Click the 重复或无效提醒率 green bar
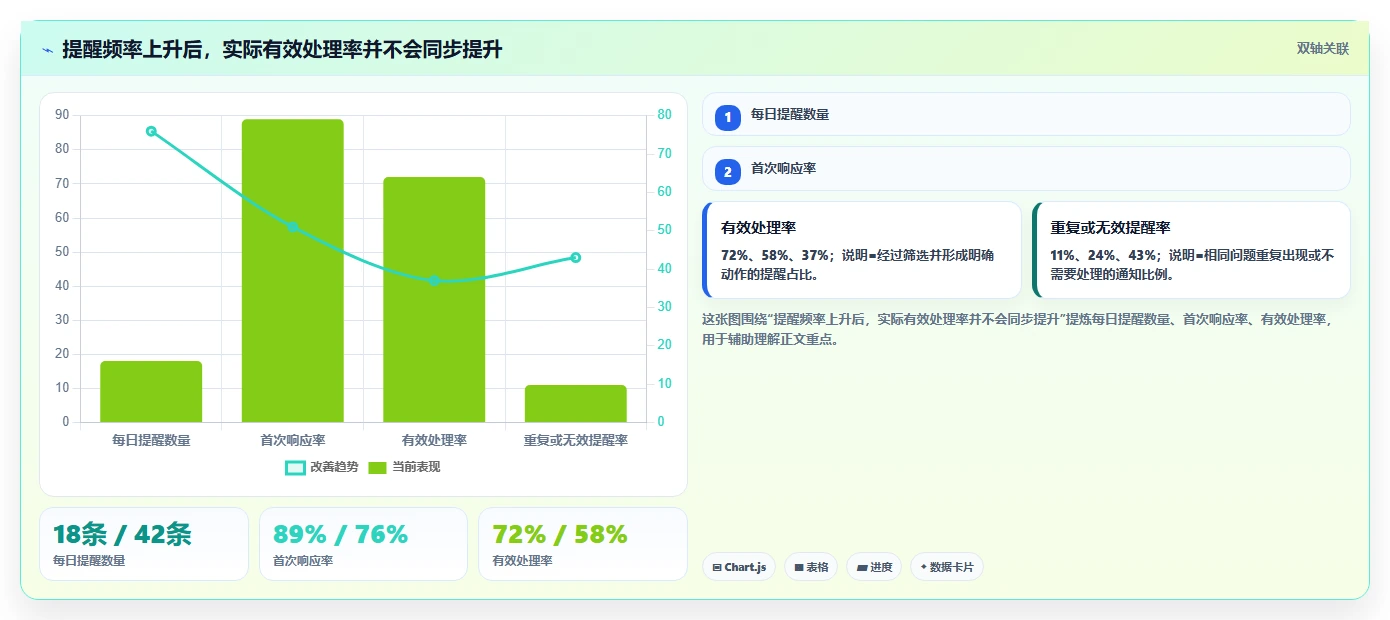The width and height of the screenshot is (1390, 620). click(576, 403)
